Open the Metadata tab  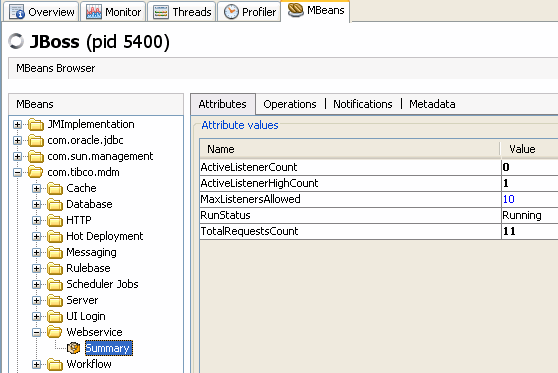click(432, 104)
